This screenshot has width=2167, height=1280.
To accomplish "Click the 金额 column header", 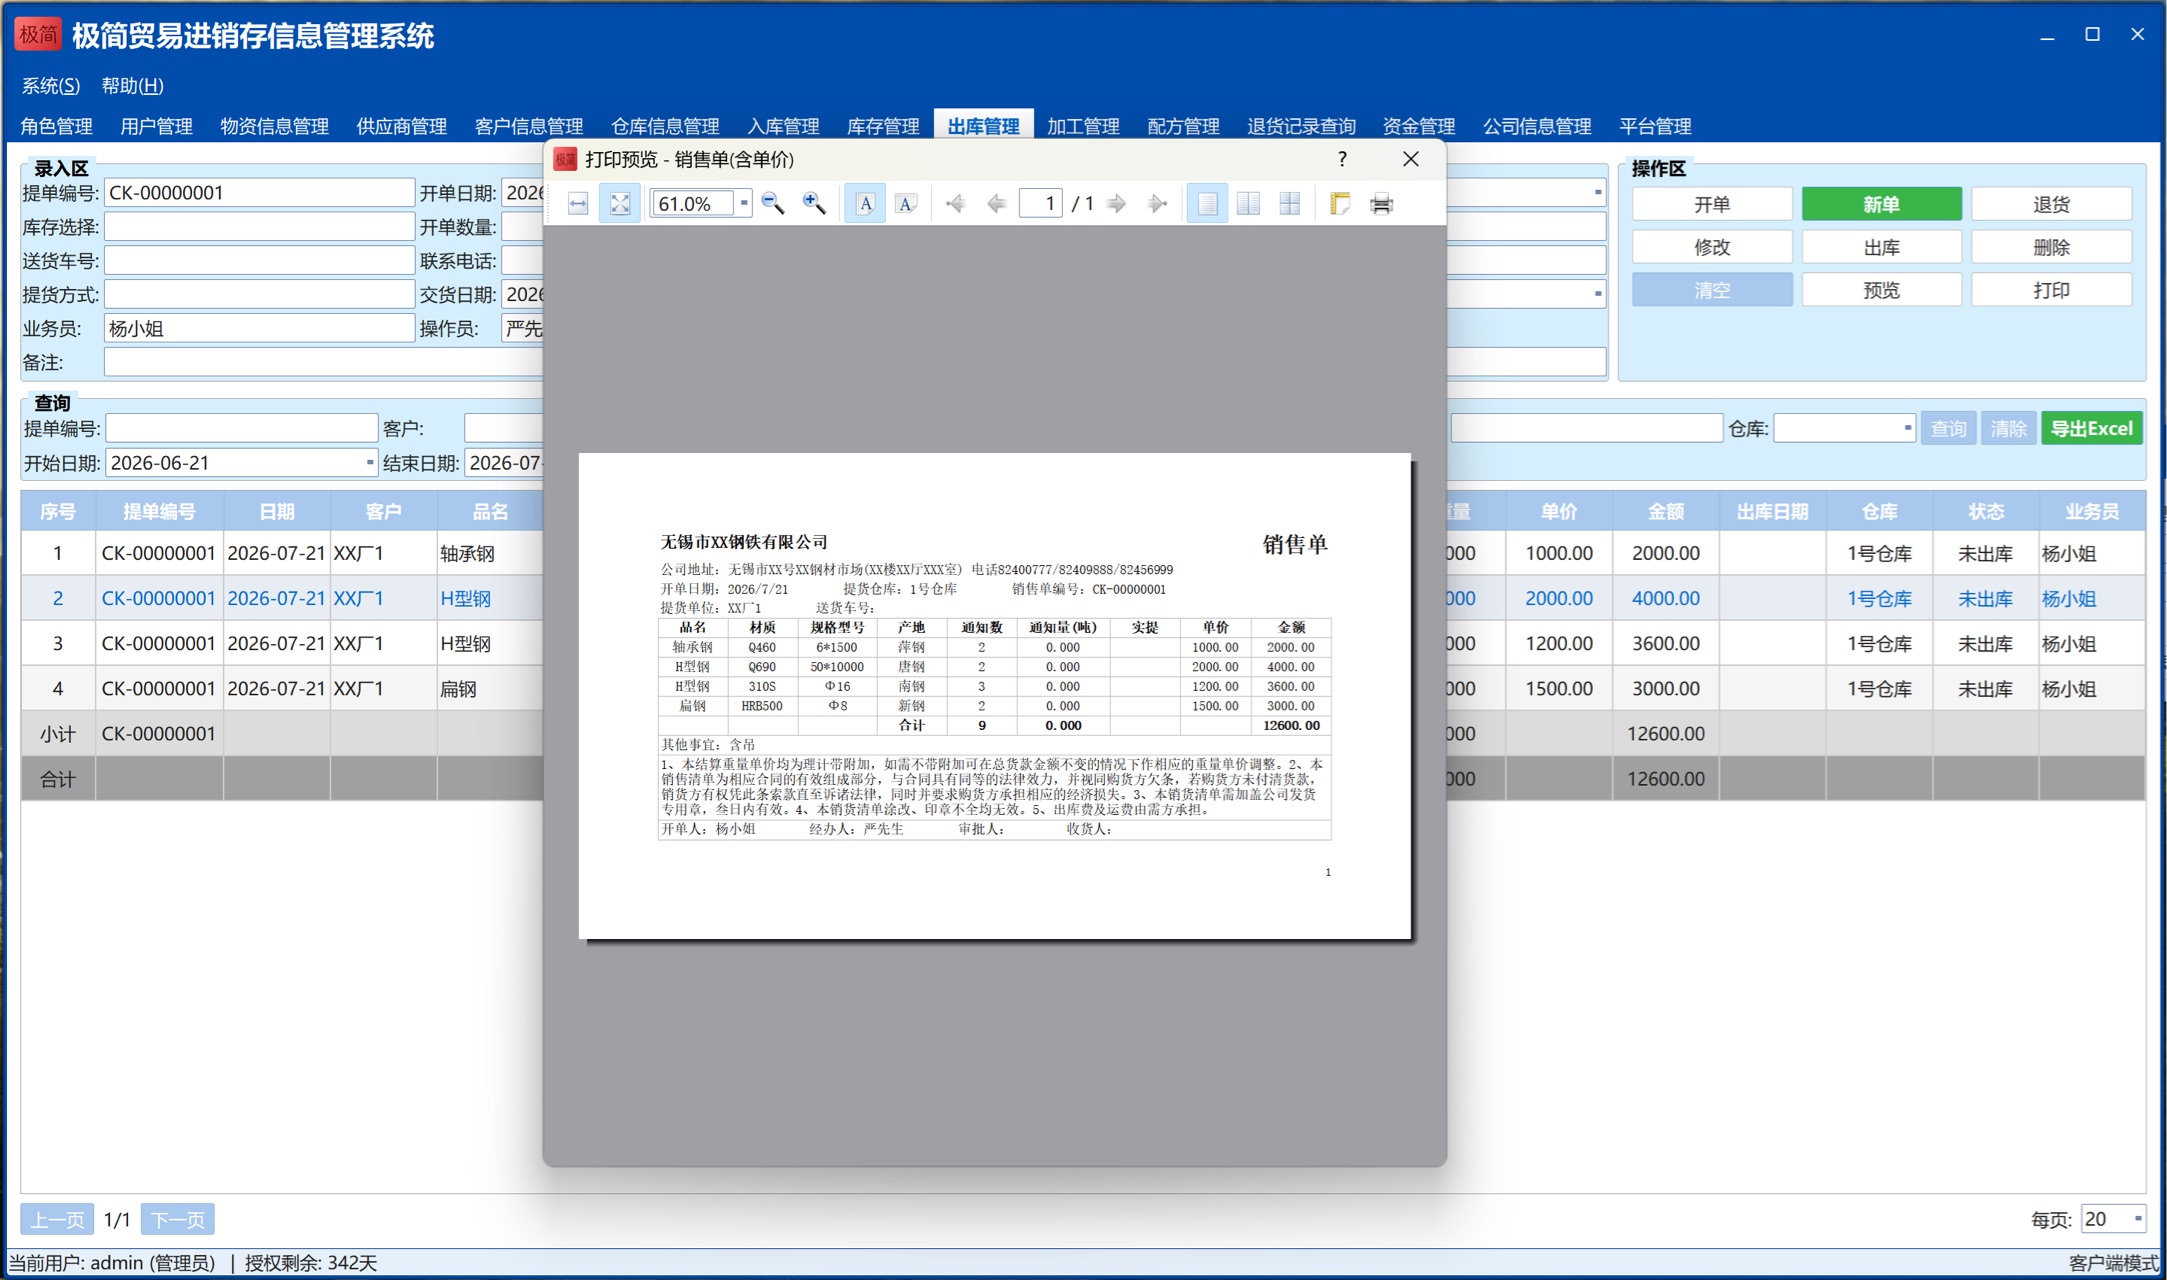I will click(1666, 511).
